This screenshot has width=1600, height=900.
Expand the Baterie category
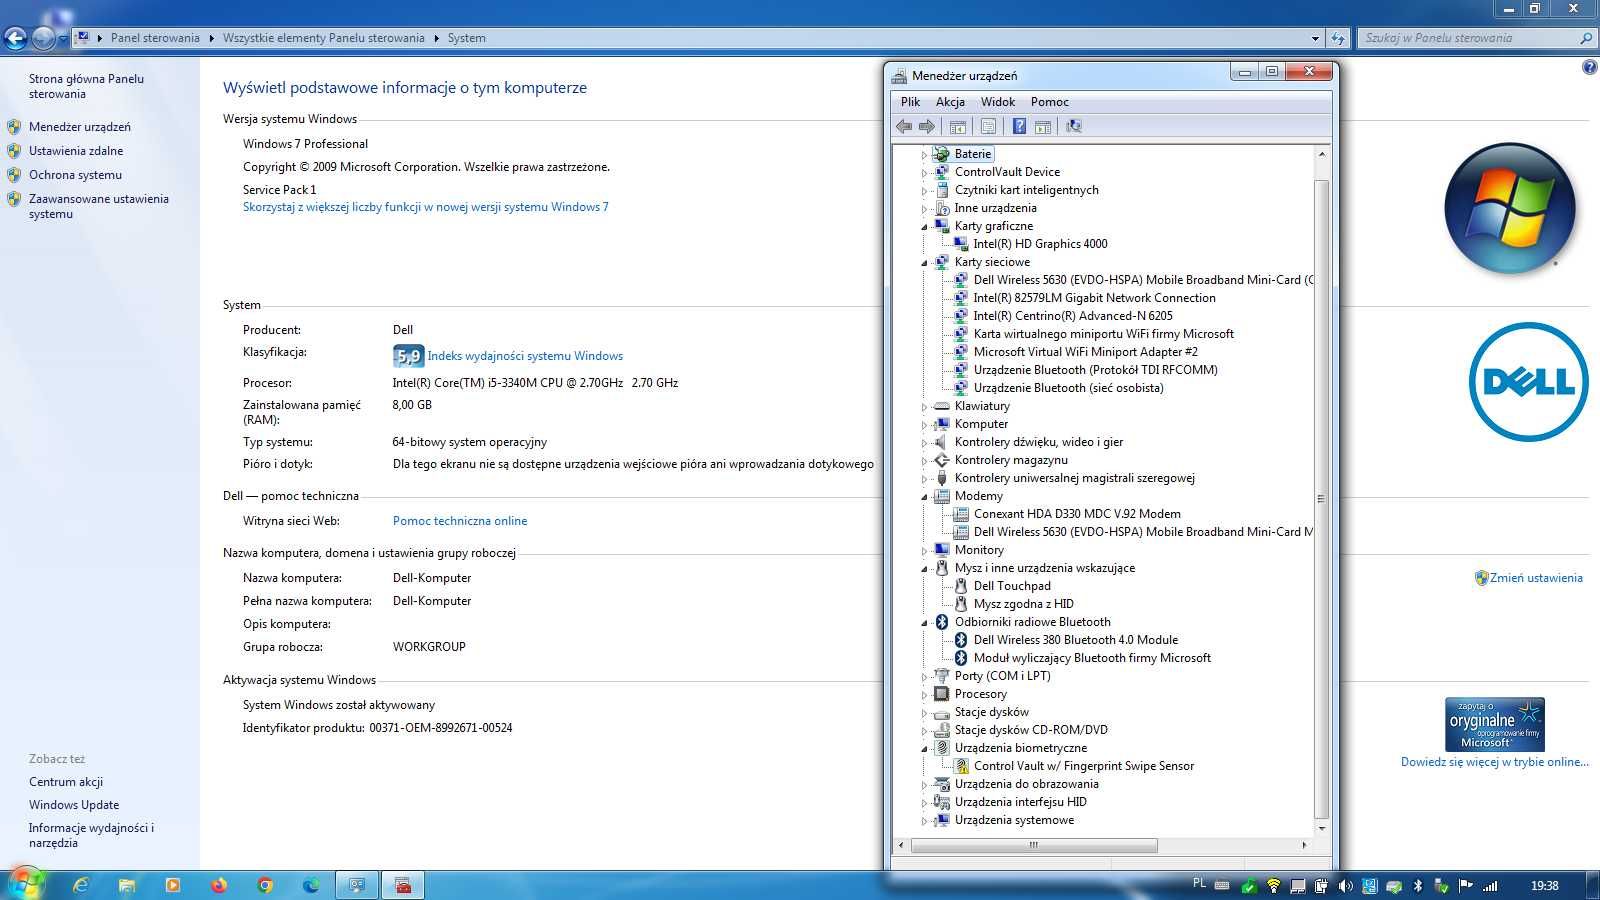pos(924,155)
